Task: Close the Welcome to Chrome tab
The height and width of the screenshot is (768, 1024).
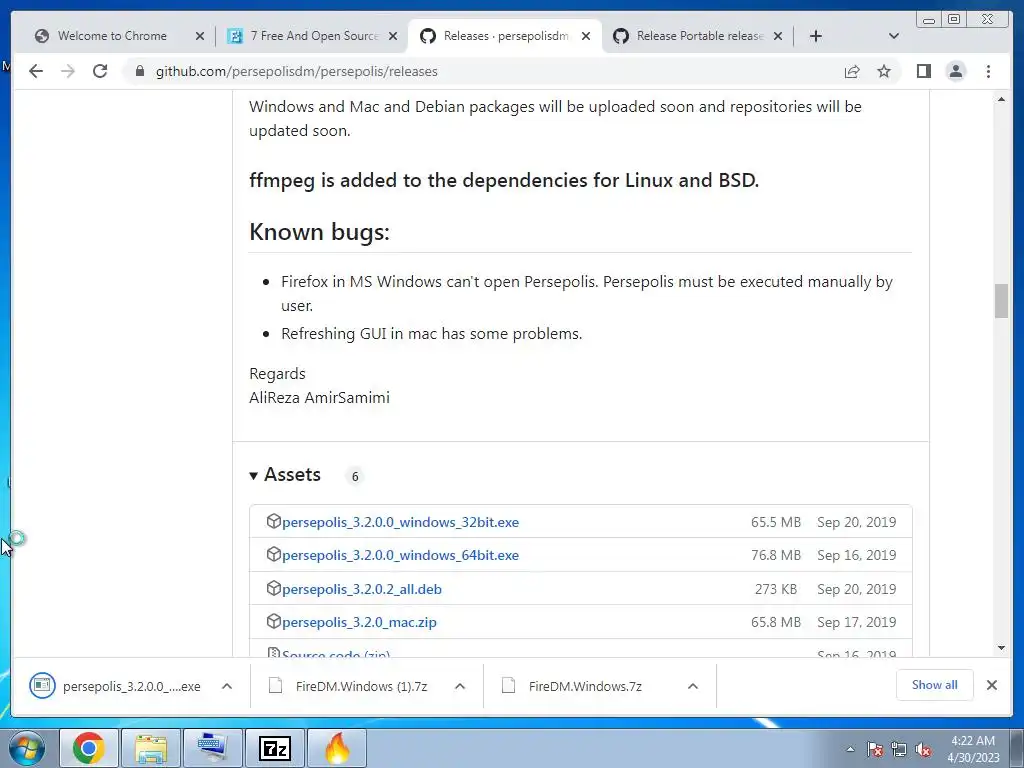Action: pyautogui.click(x=200, y=36)
